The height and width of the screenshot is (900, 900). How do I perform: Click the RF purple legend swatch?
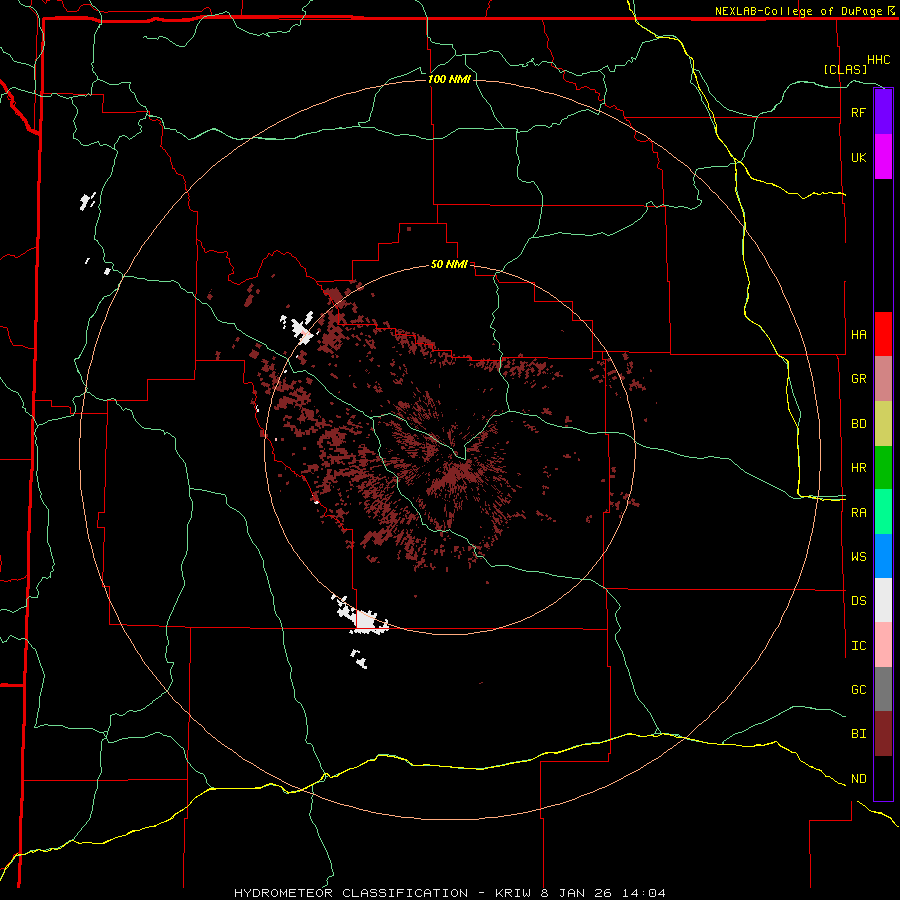883,112
